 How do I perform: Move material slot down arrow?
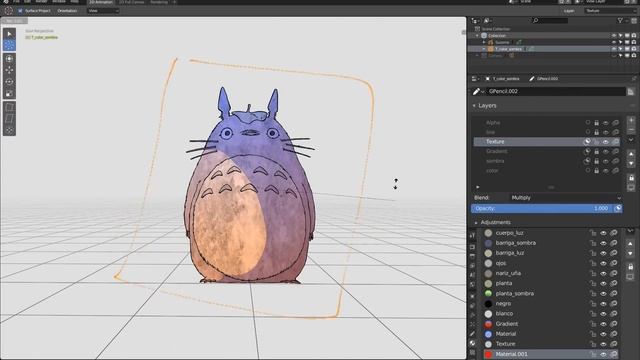[630, 253]
